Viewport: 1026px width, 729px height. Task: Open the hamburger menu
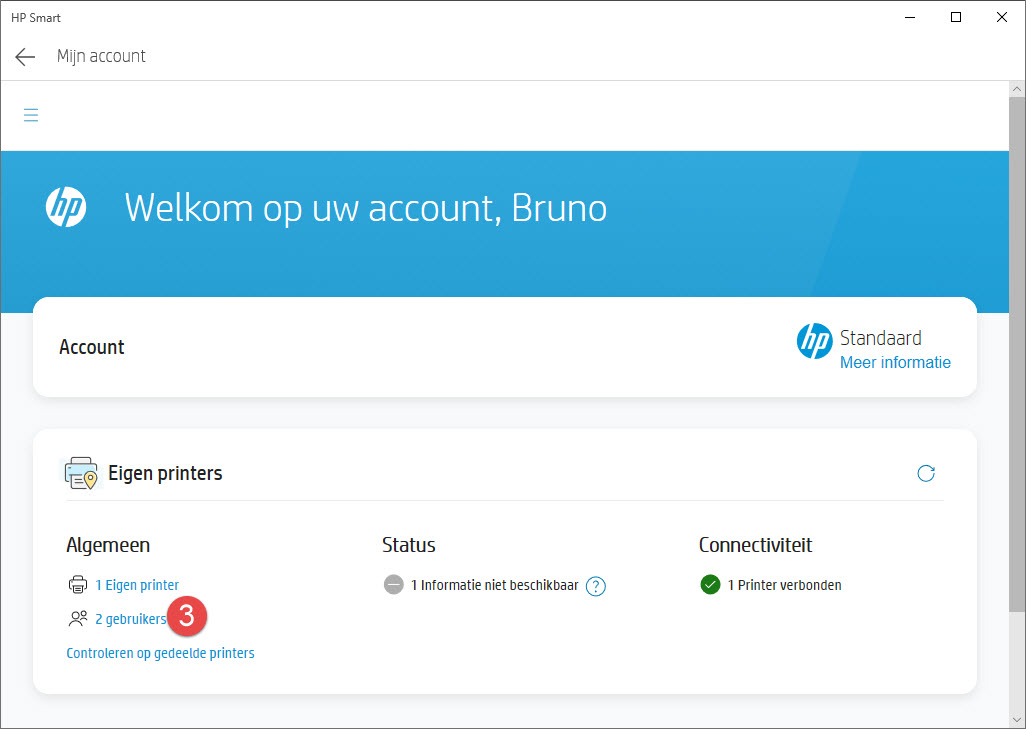[x=31, y=115]
